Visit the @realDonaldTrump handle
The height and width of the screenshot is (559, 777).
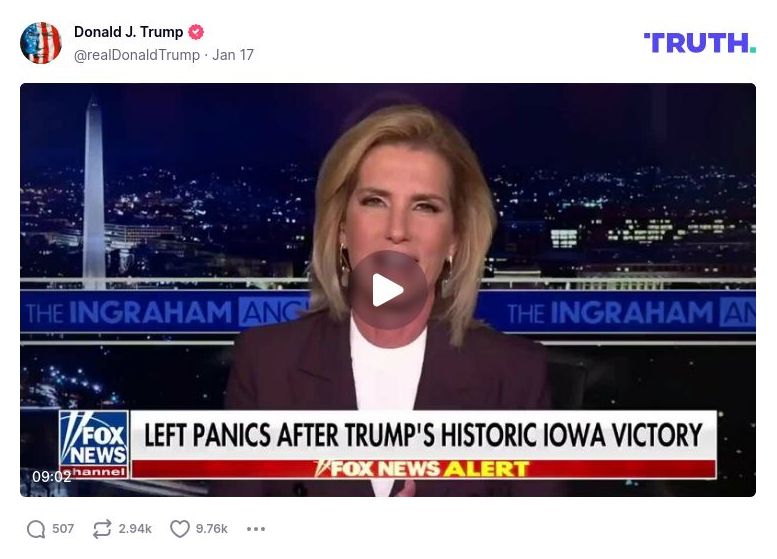[137, 55]
